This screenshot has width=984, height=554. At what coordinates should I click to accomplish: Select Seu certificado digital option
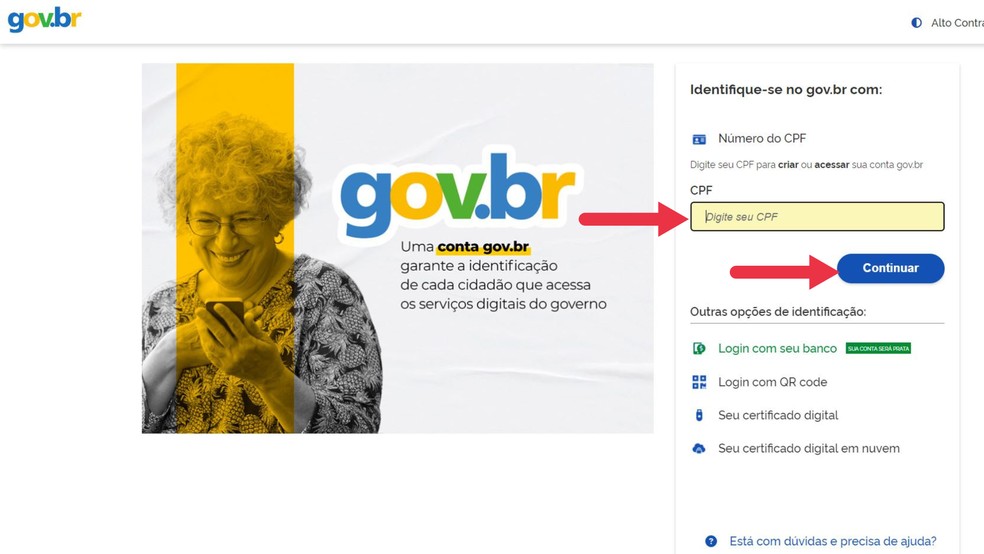pyautogui.click(x=778, y=415)
